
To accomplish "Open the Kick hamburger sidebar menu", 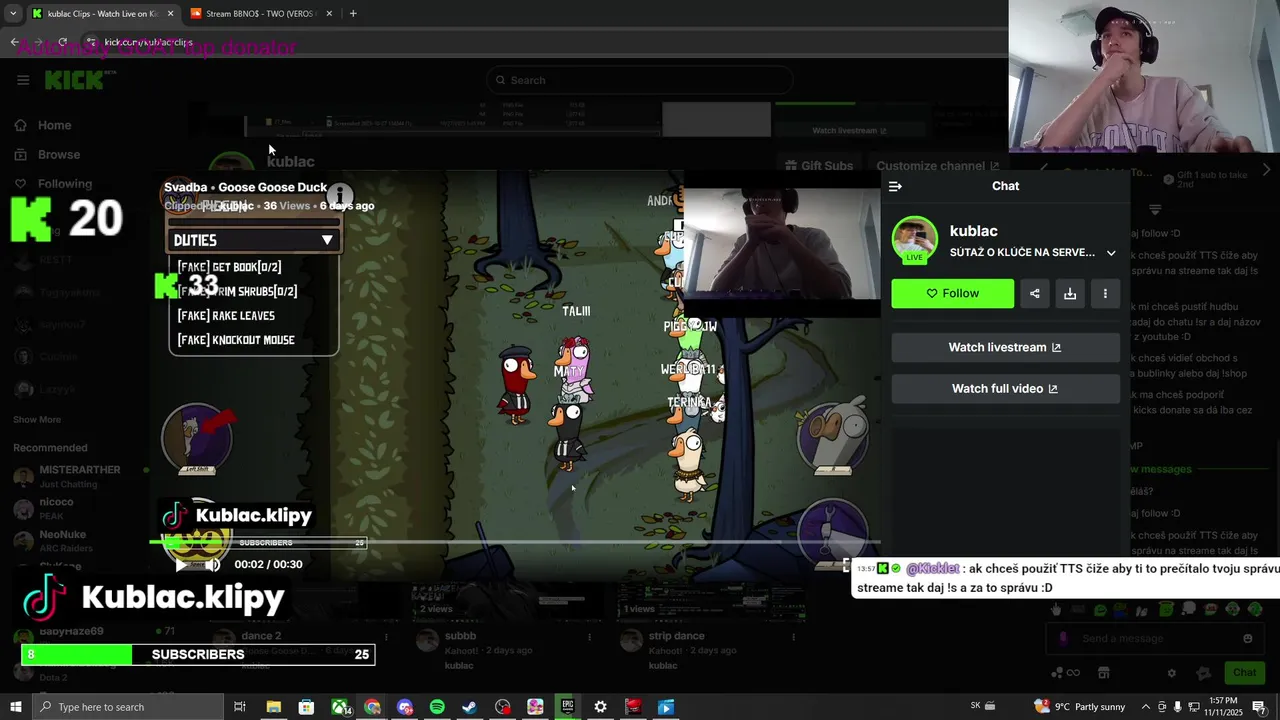I will click(23, 80).
